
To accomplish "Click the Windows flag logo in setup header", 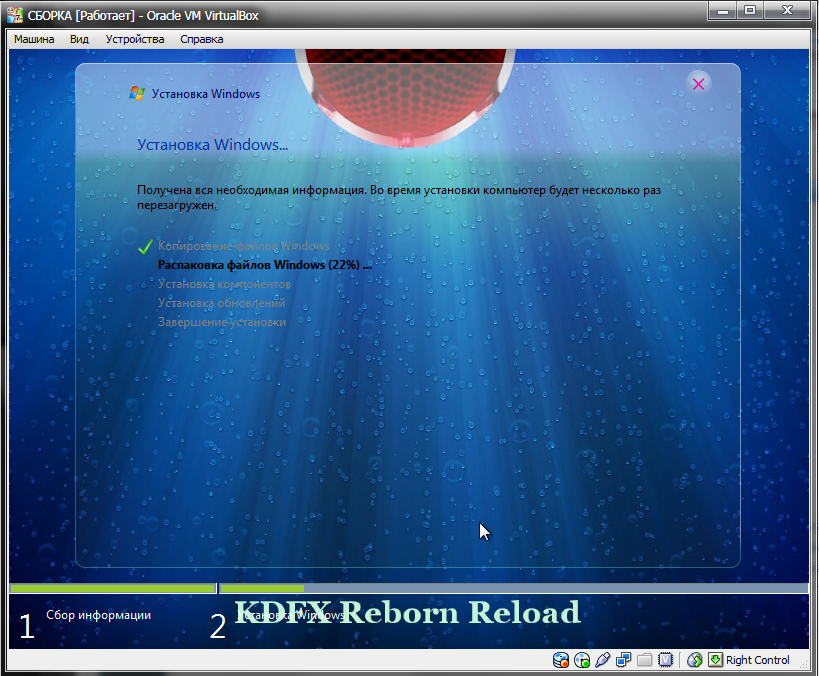I will (137, 94).
